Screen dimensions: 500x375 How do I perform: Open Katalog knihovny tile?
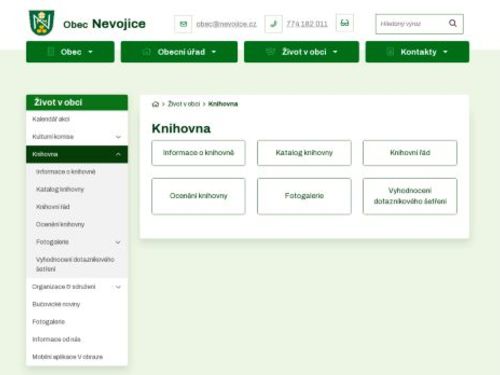304,153
